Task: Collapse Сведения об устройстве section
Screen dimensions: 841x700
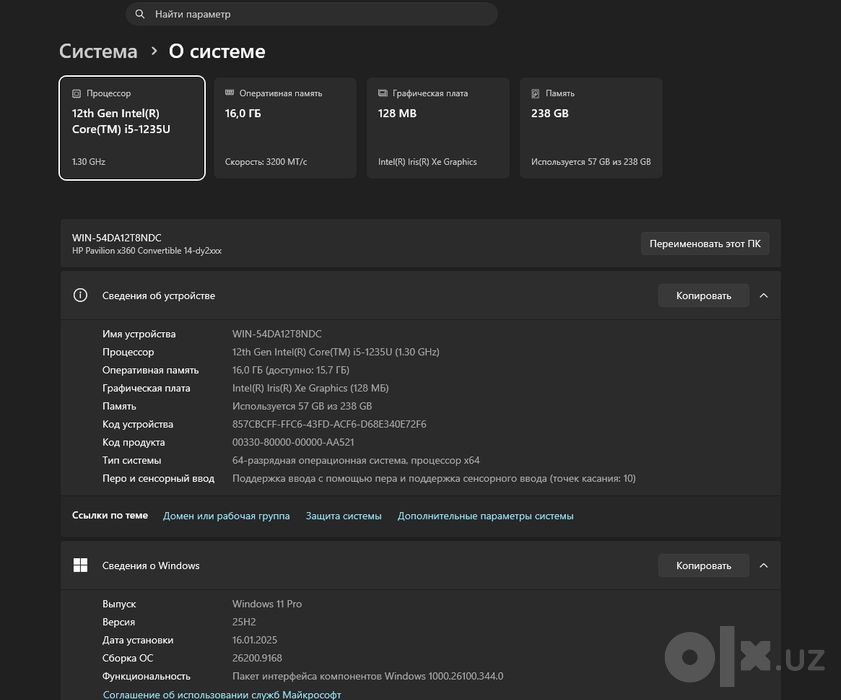Action: (x=764, y=296)
